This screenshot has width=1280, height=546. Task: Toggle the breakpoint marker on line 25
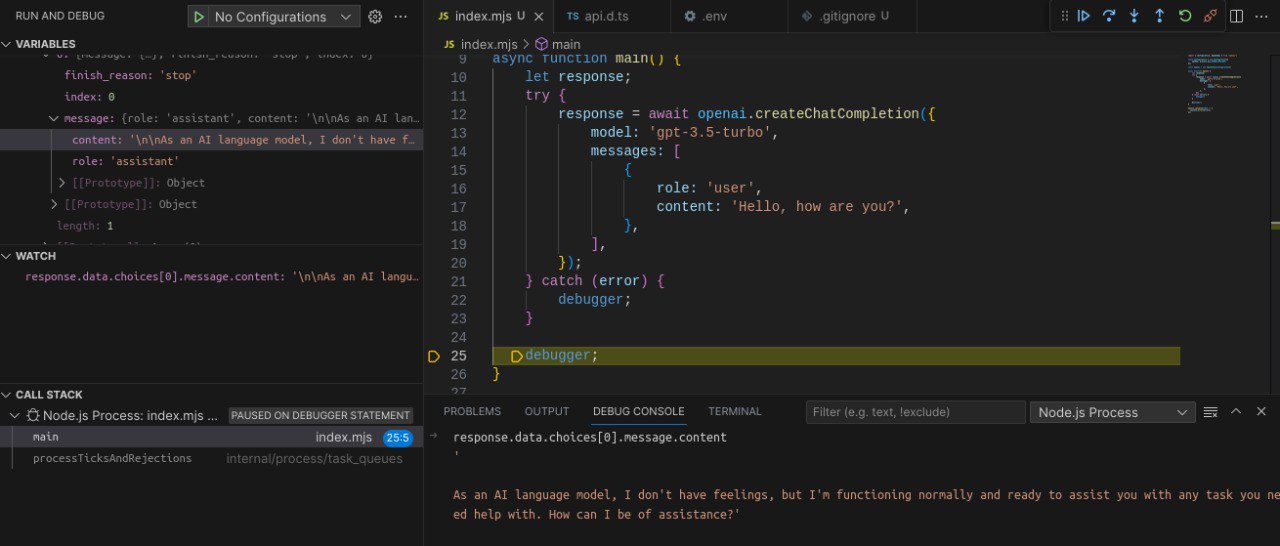tap(433, 356)
